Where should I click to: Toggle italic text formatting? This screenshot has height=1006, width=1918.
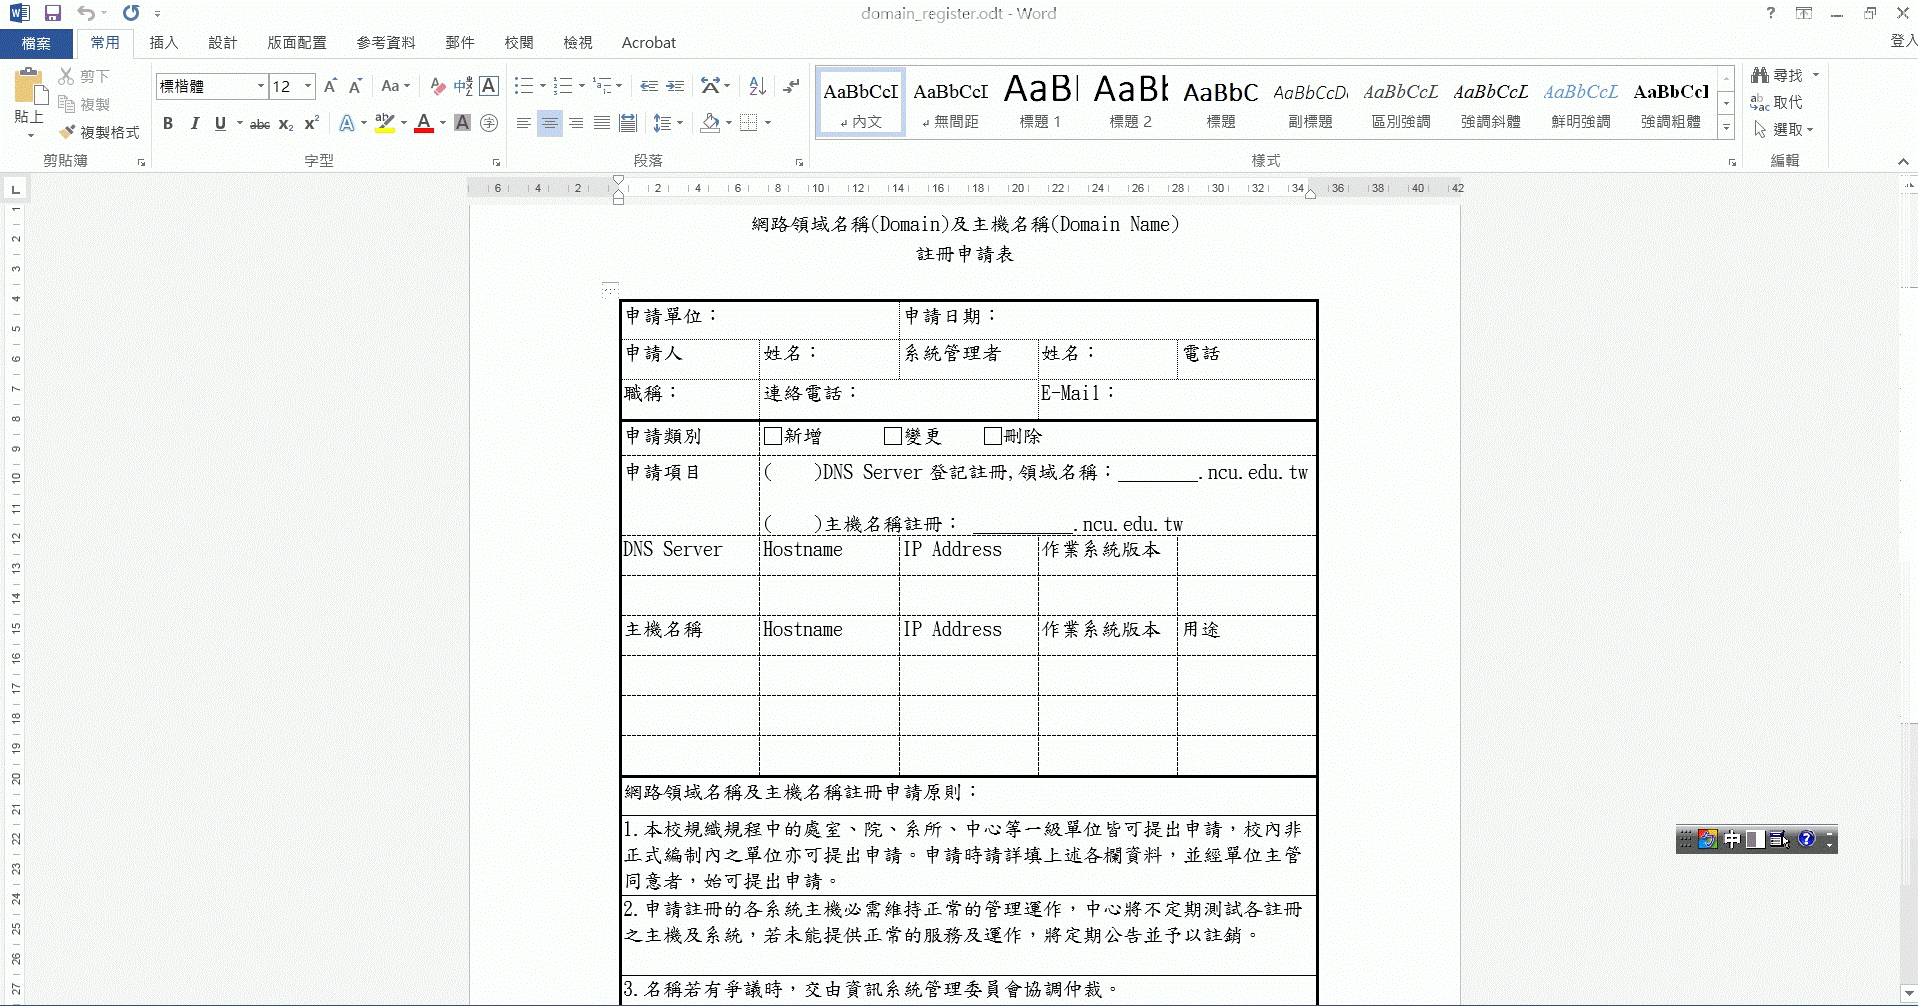194,123
